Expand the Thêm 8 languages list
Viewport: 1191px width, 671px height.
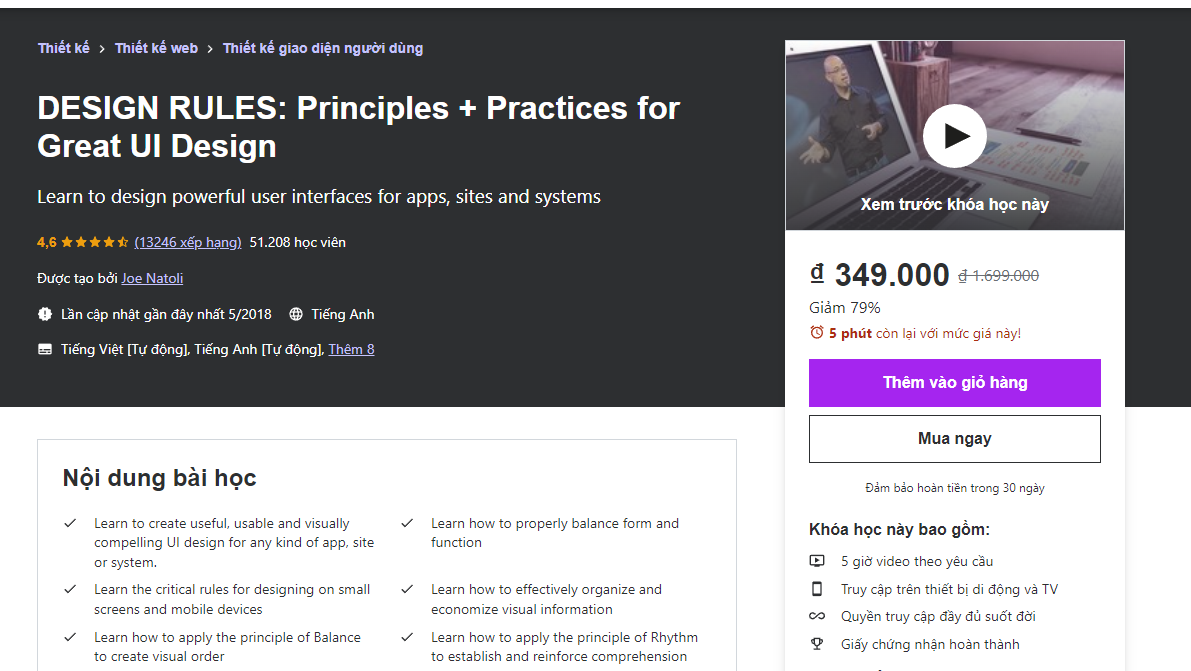point(351,349)
